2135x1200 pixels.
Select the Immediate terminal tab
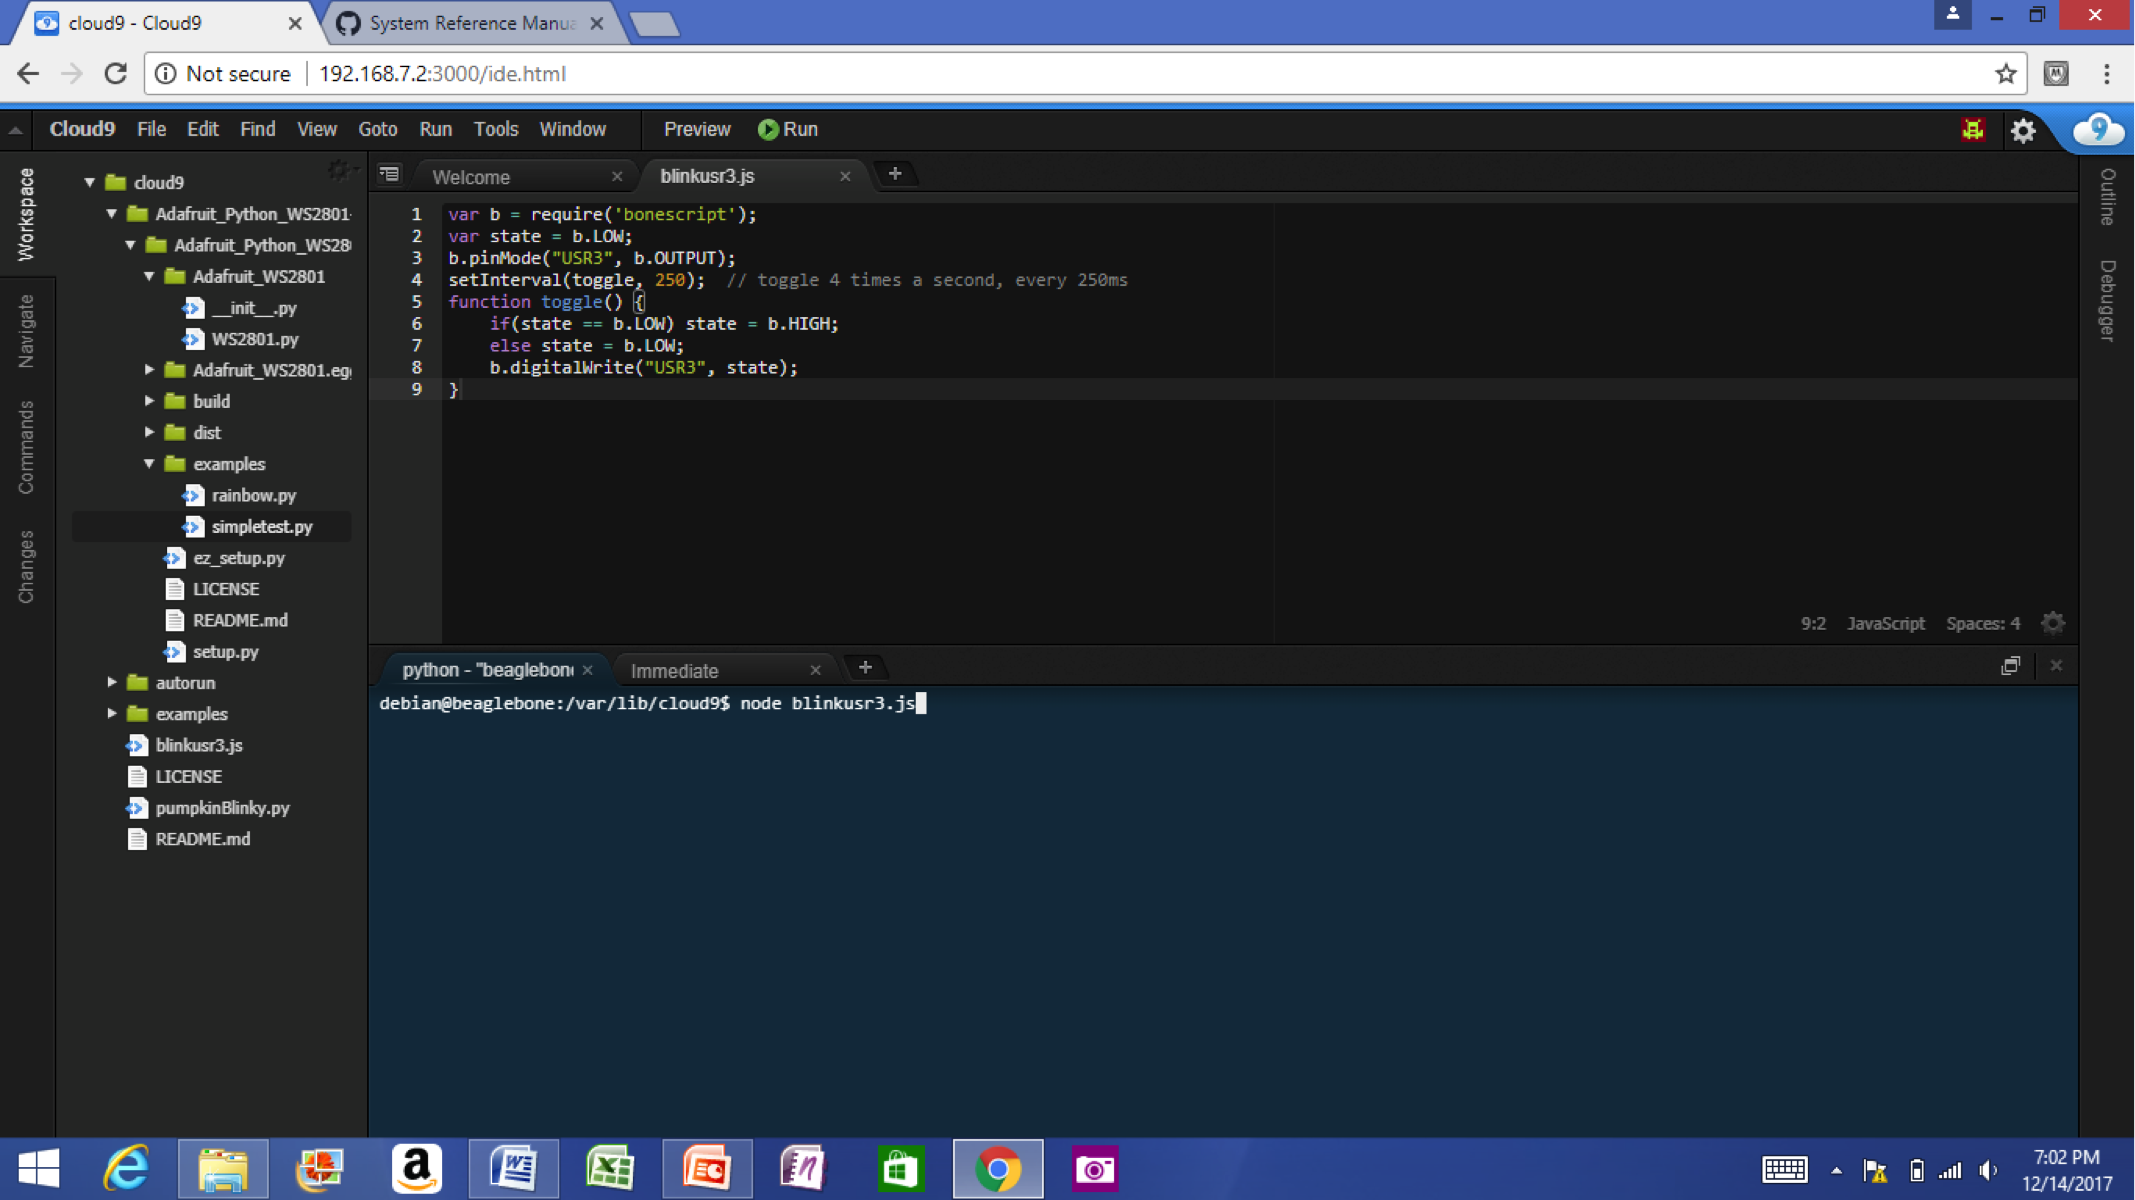(x=675, y=669)
